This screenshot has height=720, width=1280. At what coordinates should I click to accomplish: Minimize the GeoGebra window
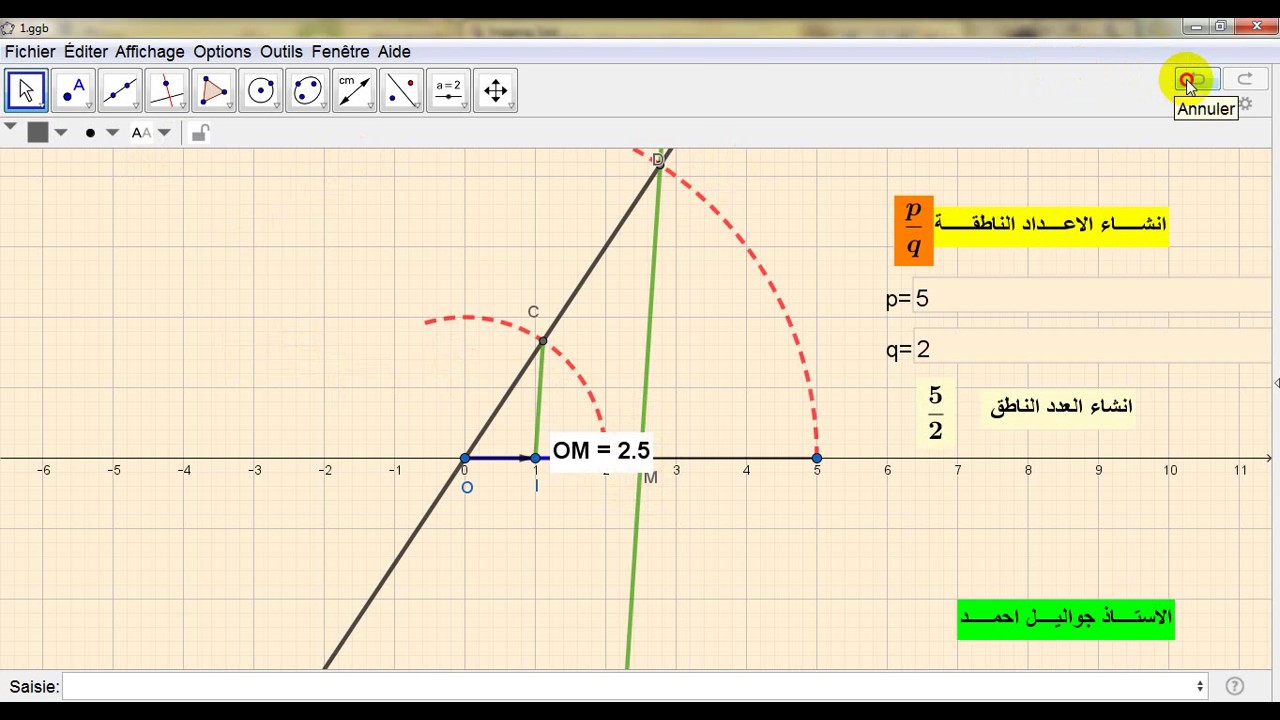1194,27
